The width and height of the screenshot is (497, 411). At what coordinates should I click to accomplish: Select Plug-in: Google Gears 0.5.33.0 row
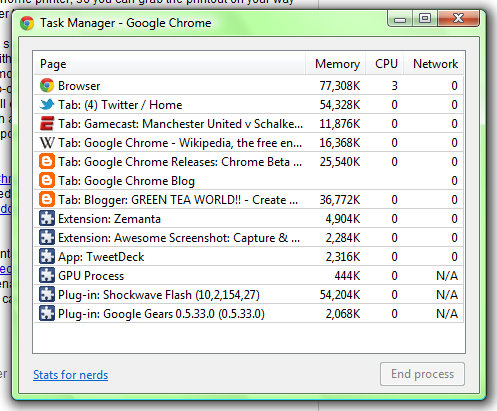point(249,314)
